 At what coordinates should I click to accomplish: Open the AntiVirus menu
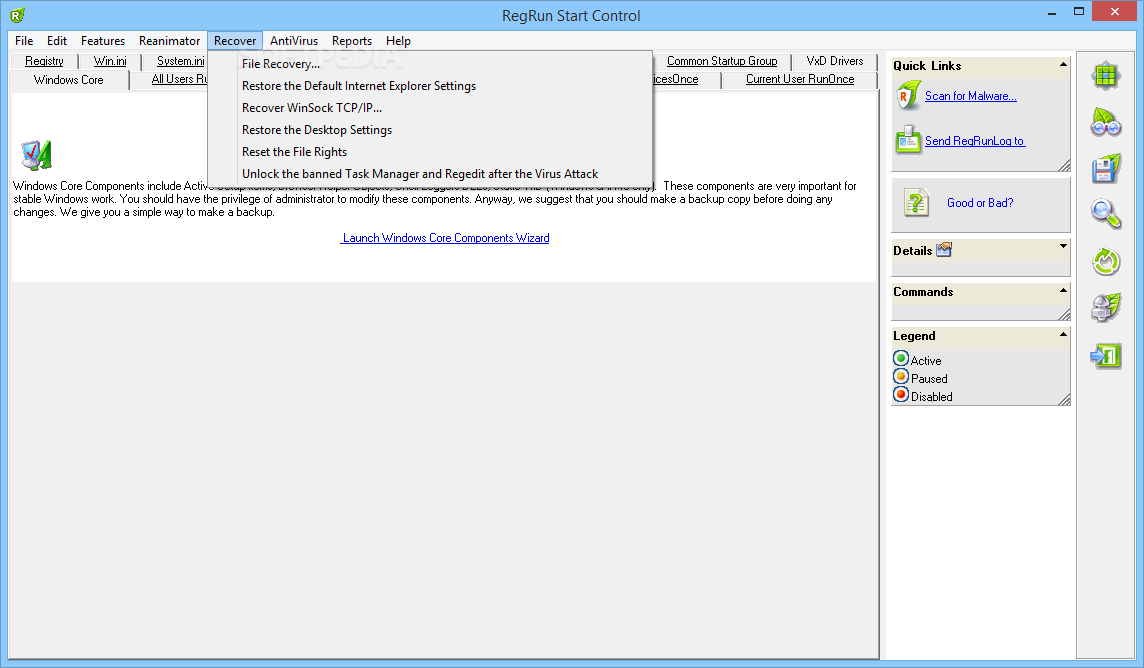(x=294, y=41)
